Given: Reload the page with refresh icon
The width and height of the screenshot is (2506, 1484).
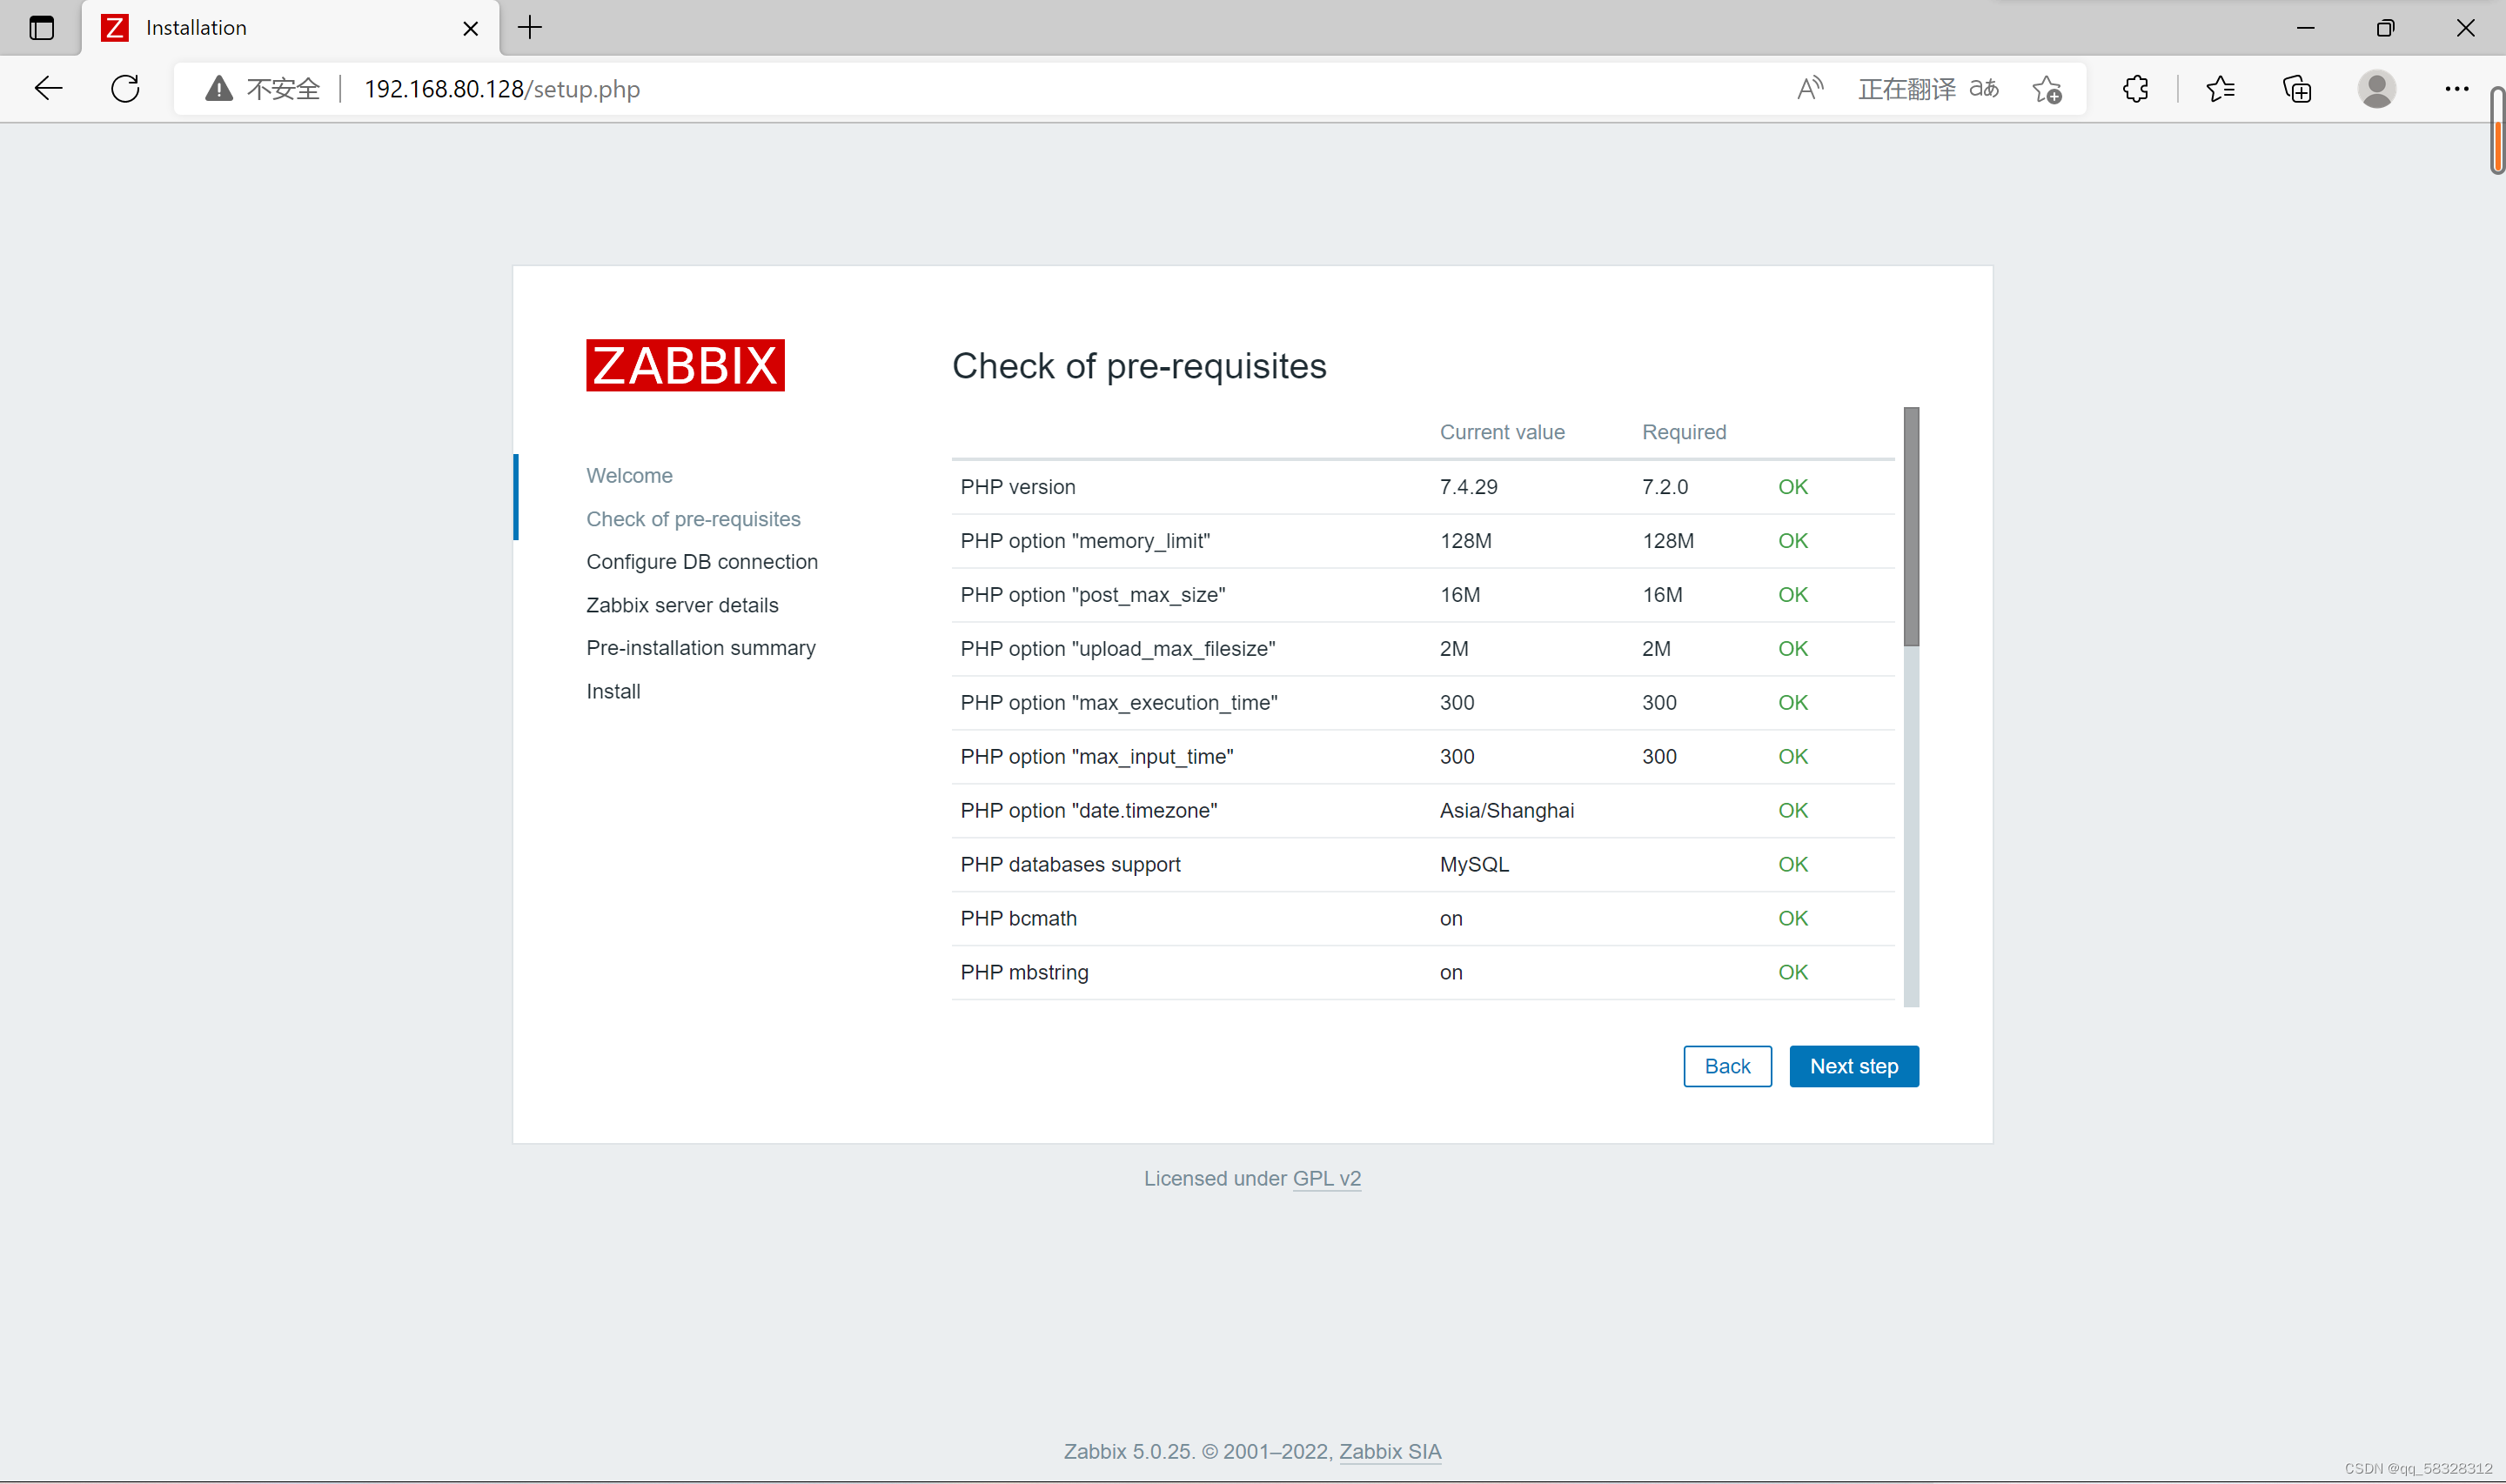Looking at the screenshot, I should tap(125, 89).
